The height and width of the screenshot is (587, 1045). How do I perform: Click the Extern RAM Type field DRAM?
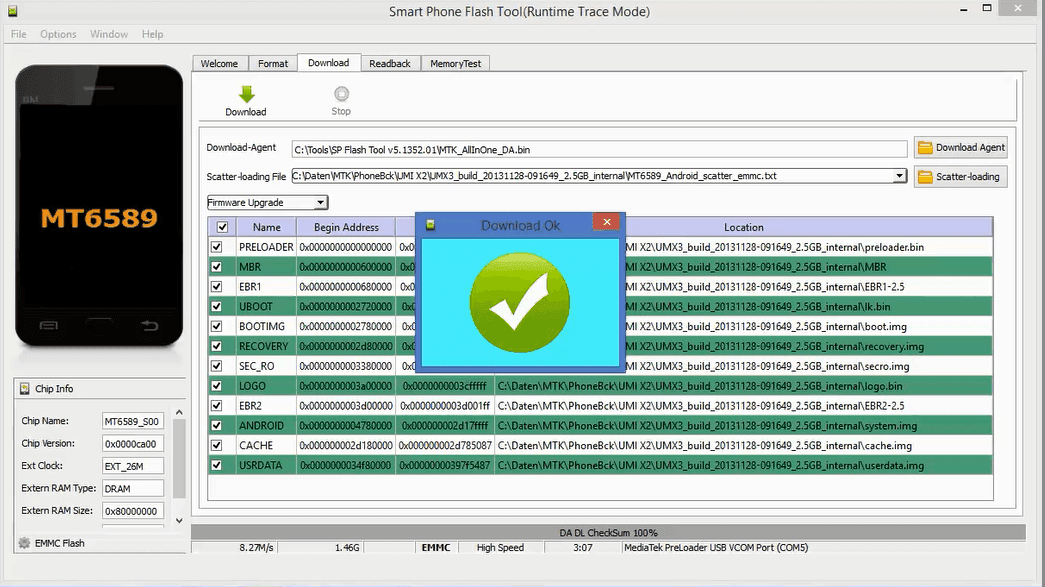click(x=132, y=488)
